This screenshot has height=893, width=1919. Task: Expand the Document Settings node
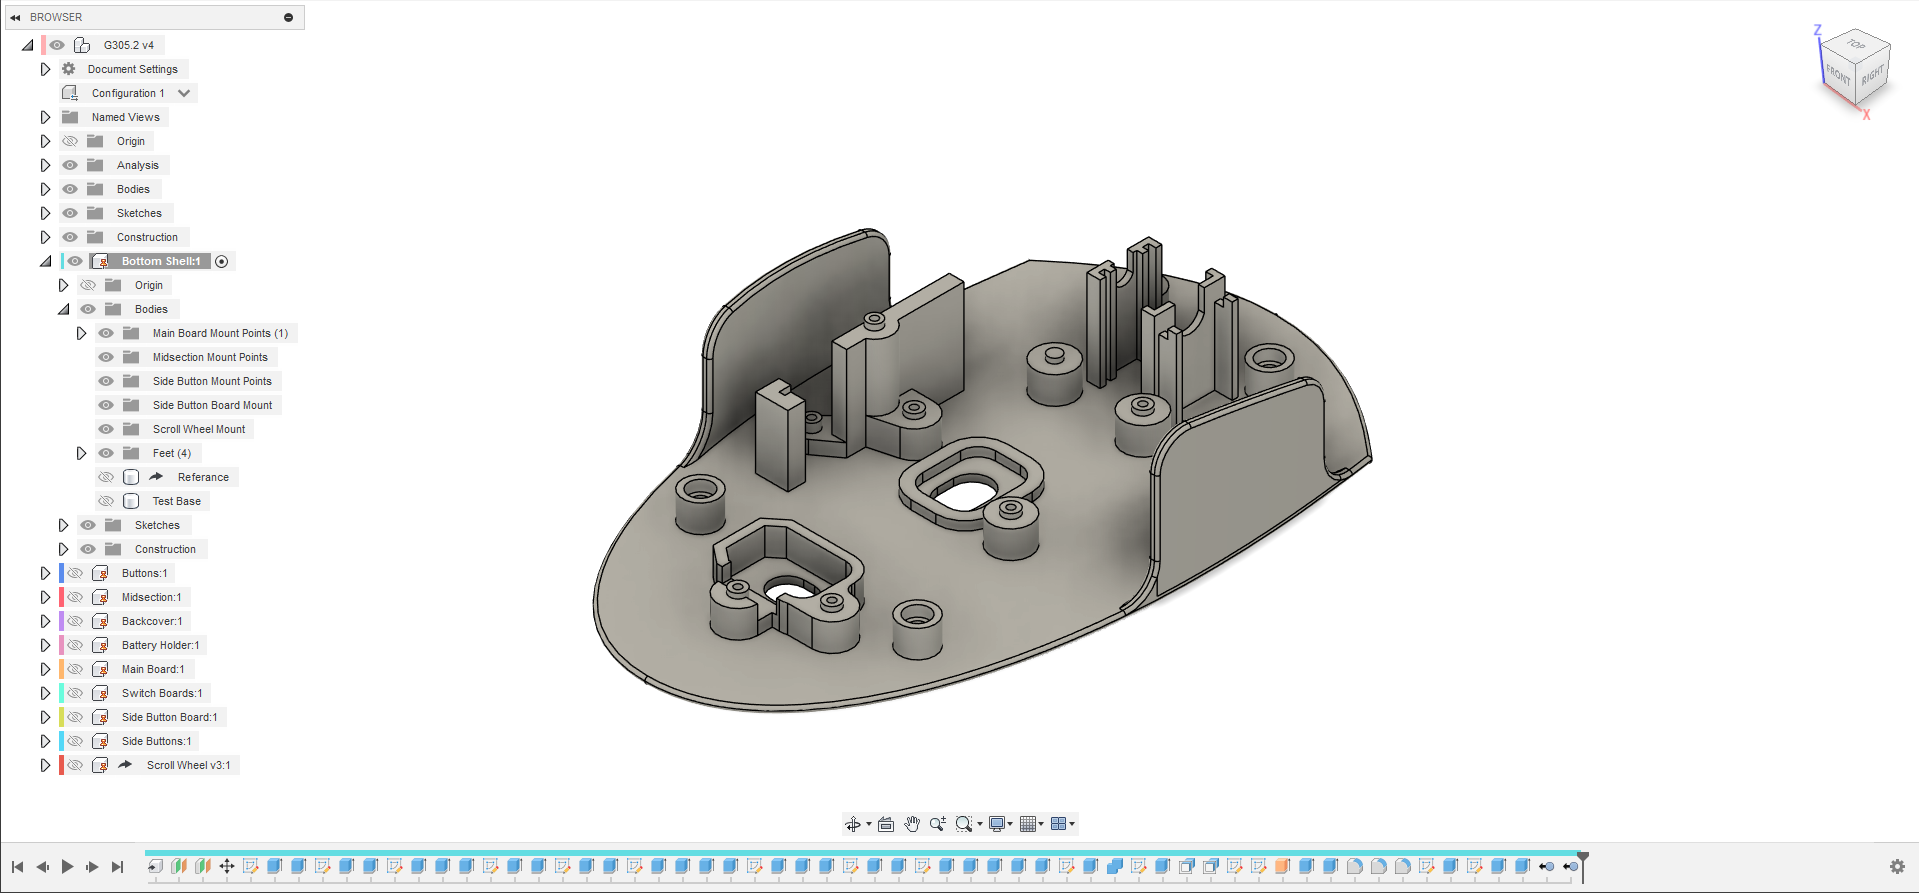click(45, 69)
